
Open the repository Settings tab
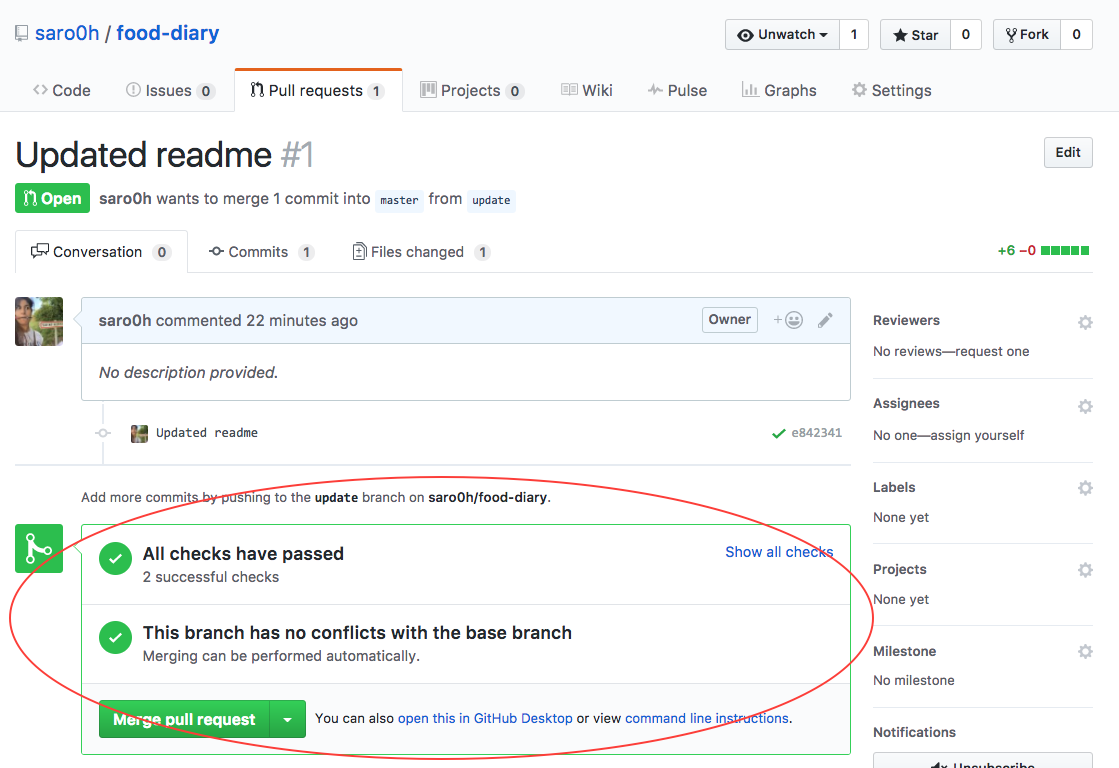[x=891, y=91]
